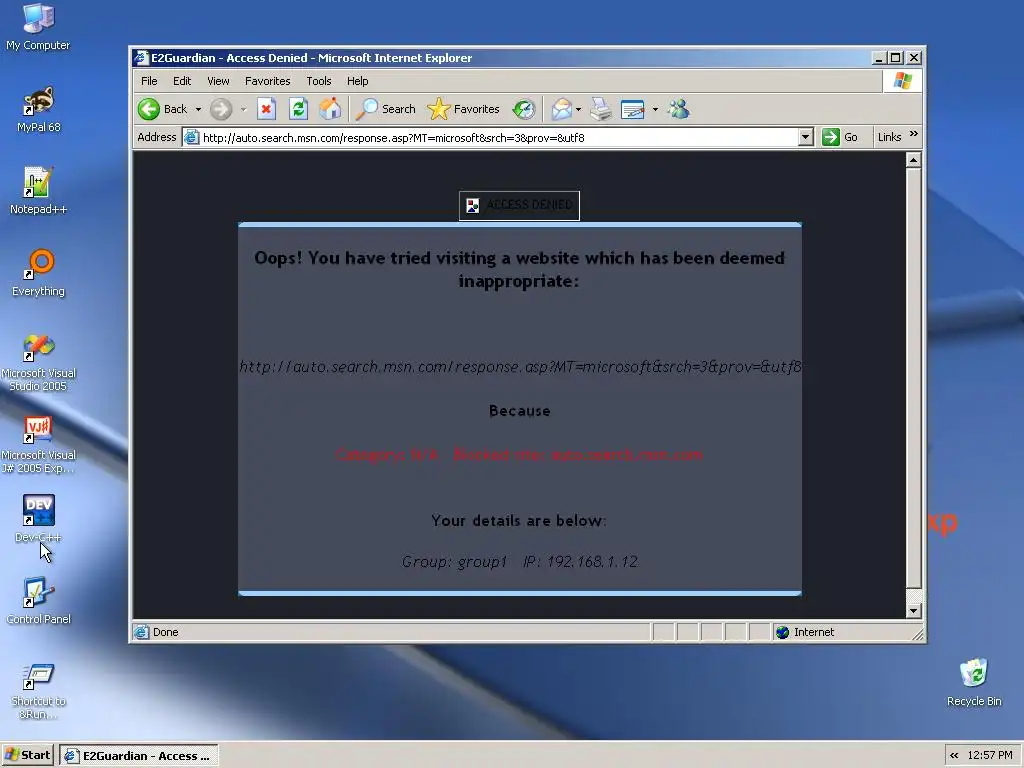Screen dimensions: 1024x768
Task: Open the Forward history dropdown arrow
Action: point(243,109)
